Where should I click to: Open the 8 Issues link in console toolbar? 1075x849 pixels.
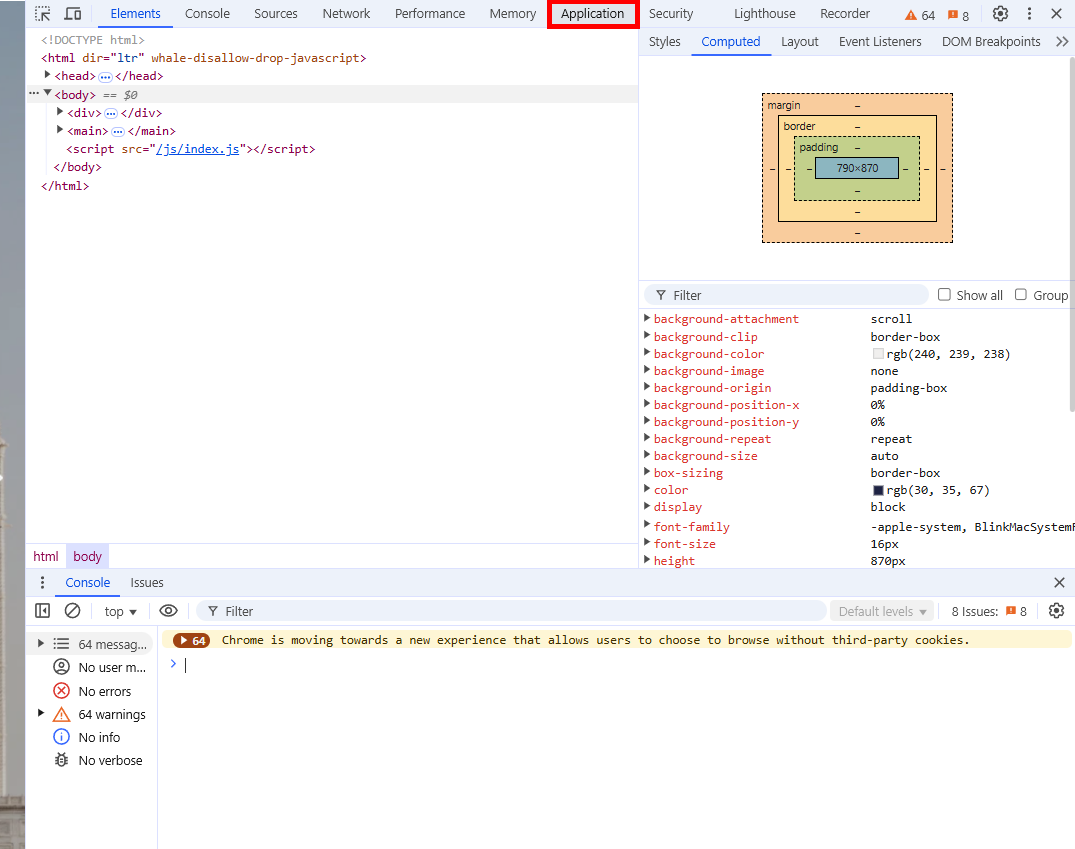pyautogui.click(x=988, y=611)
